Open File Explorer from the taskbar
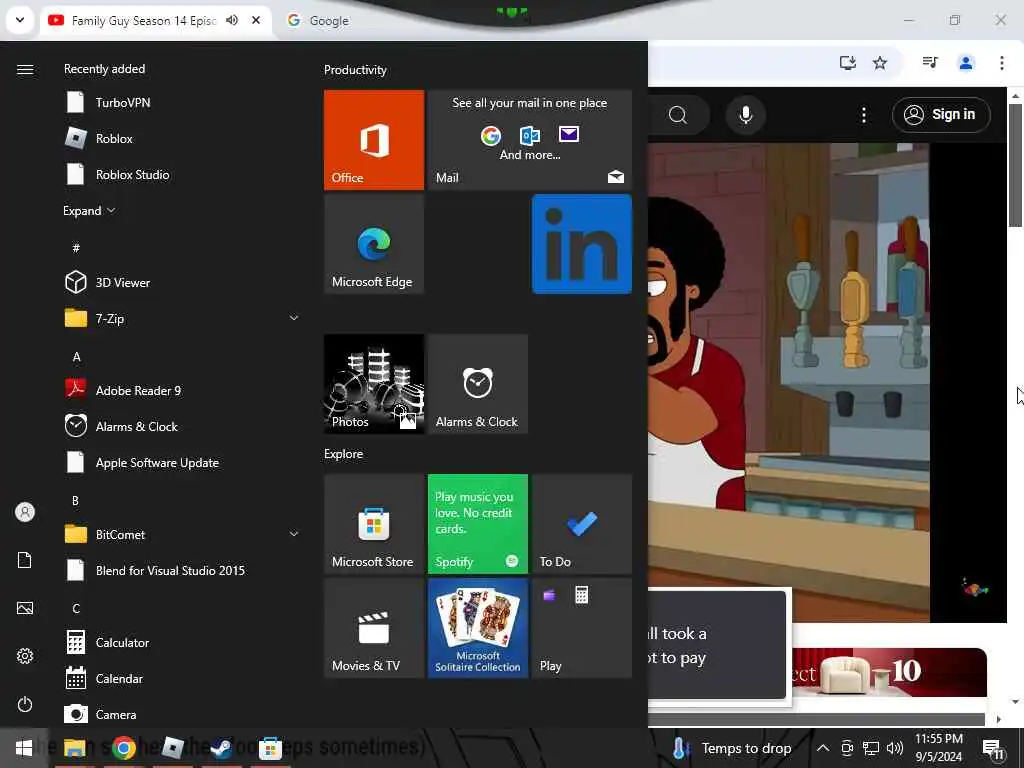This screenshot has width=1024, height=768. point(74,748)
